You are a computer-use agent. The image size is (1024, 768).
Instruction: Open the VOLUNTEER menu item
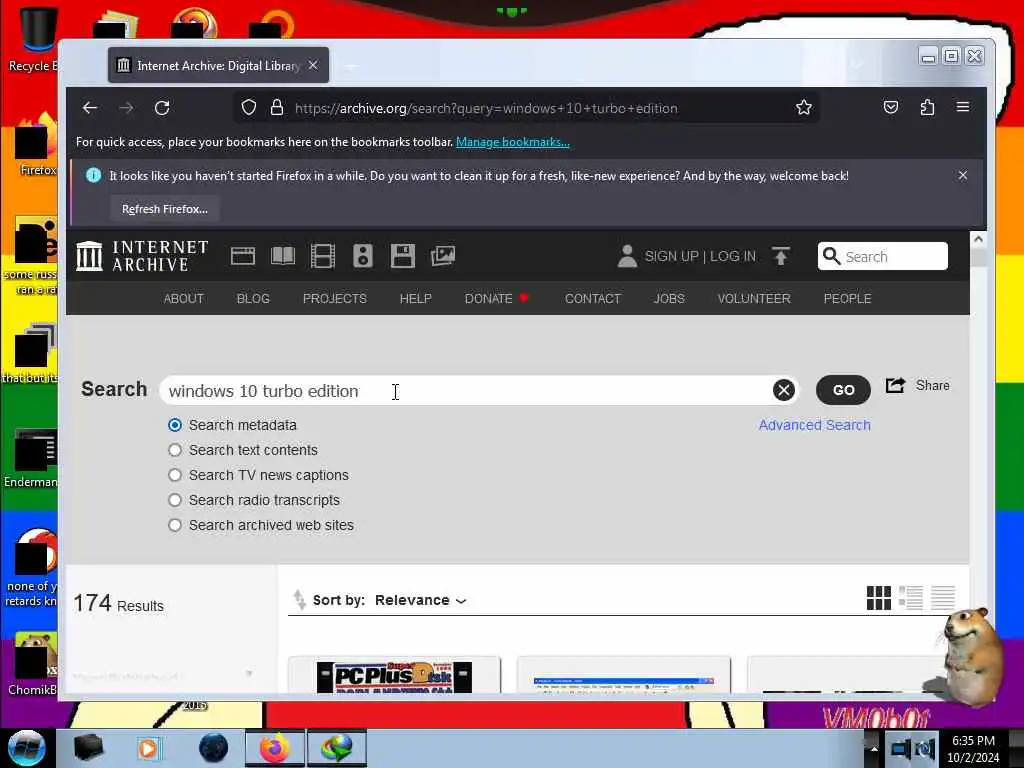click(754, 298)
